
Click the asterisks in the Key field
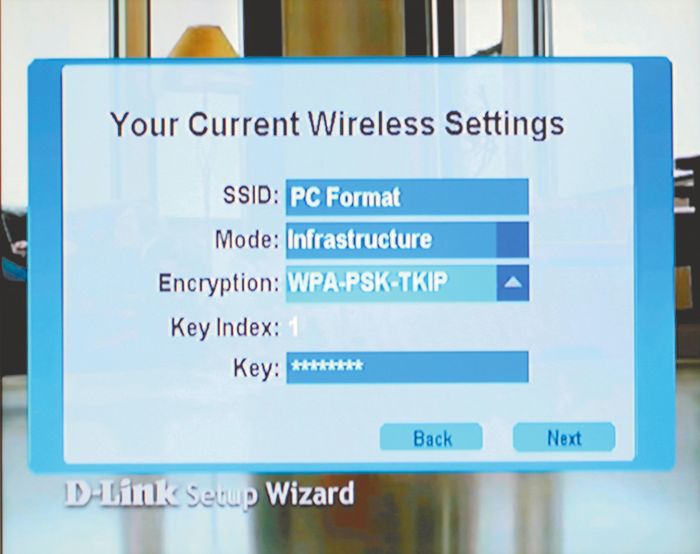(327, 366)
